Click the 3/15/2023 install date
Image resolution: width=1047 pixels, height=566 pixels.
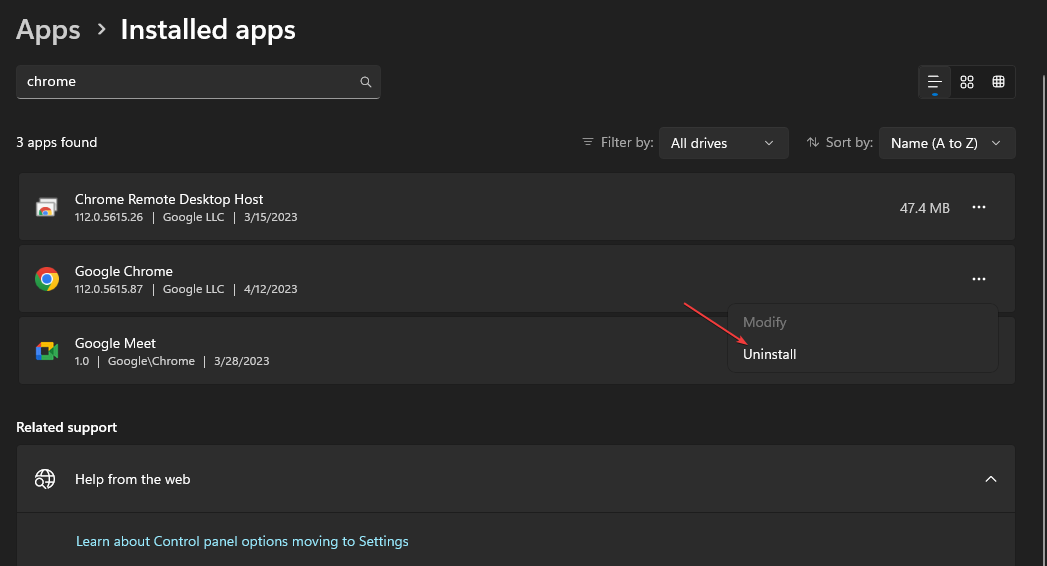(x=270, y=217)
